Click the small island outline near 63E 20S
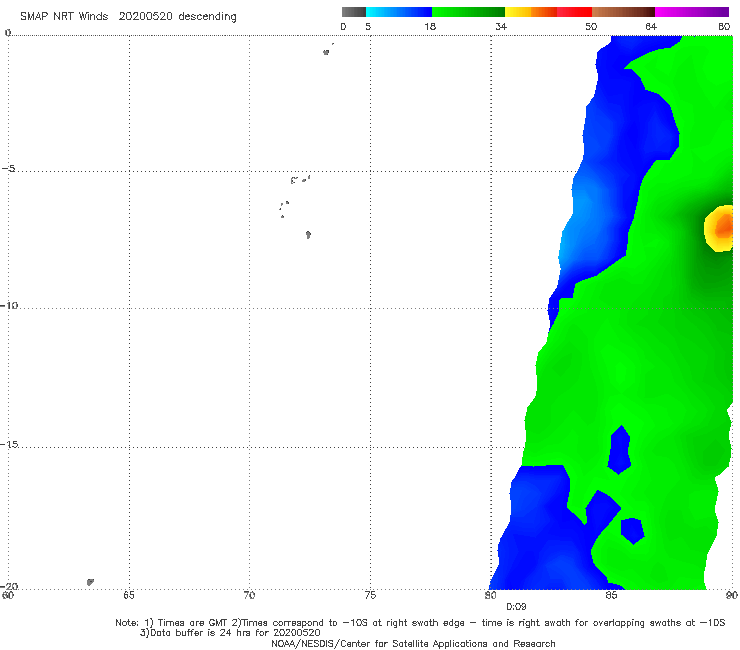This screenshot has width=740, height=650. pos(90,582)
